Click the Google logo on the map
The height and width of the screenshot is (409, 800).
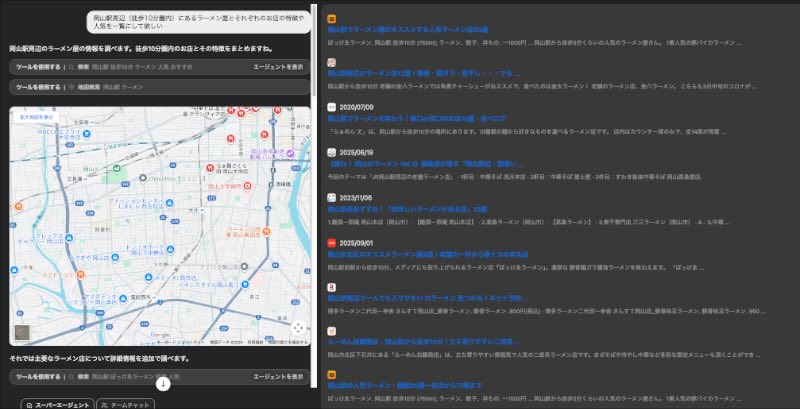tap(160, 335)
